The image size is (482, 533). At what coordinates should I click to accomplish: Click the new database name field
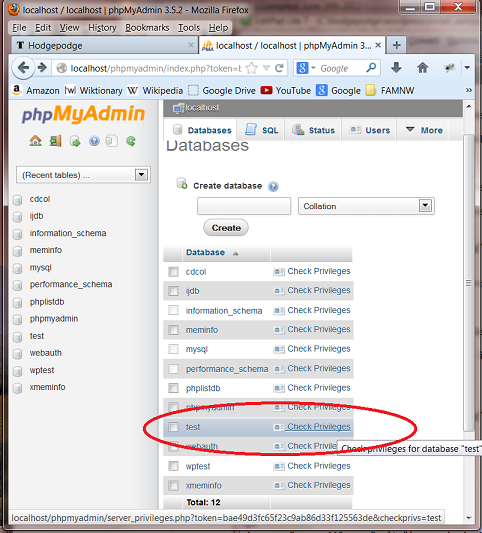click(244, 206)
